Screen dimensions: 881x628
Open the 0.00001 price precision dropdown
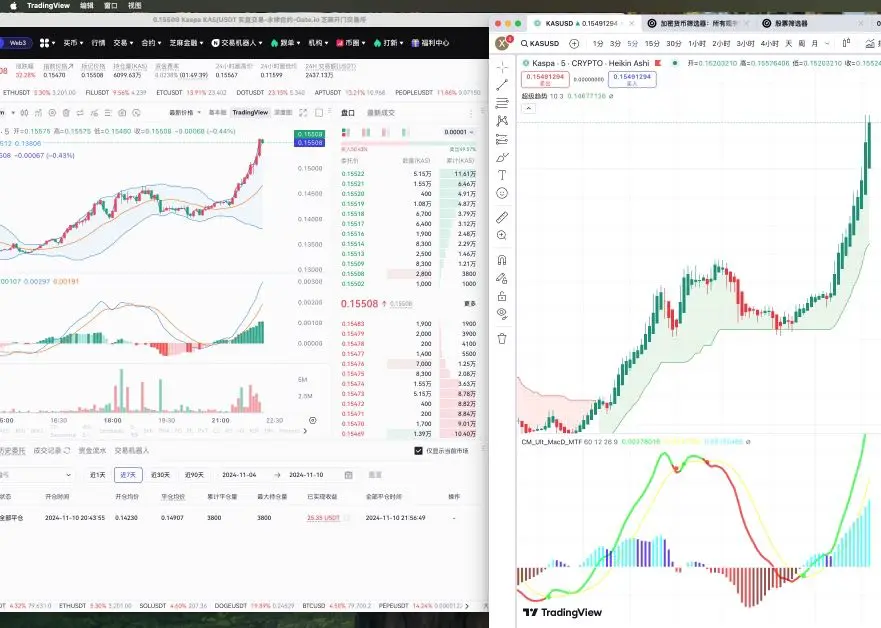click(459, 132)
